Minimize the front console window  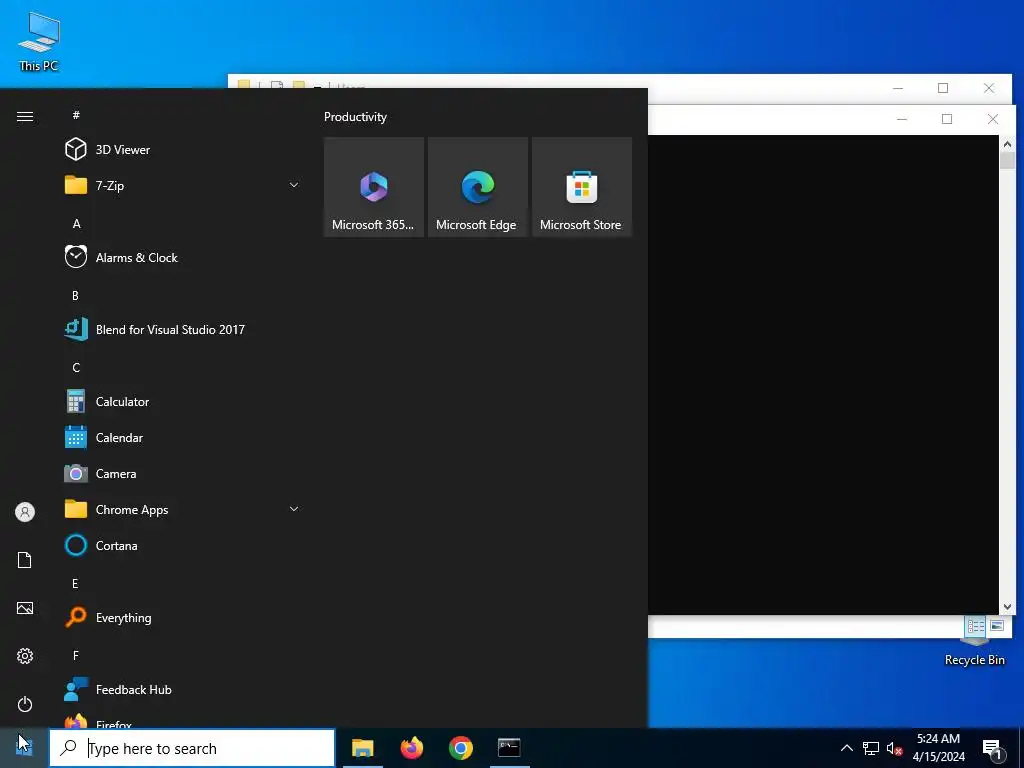[x=902, y=119]
